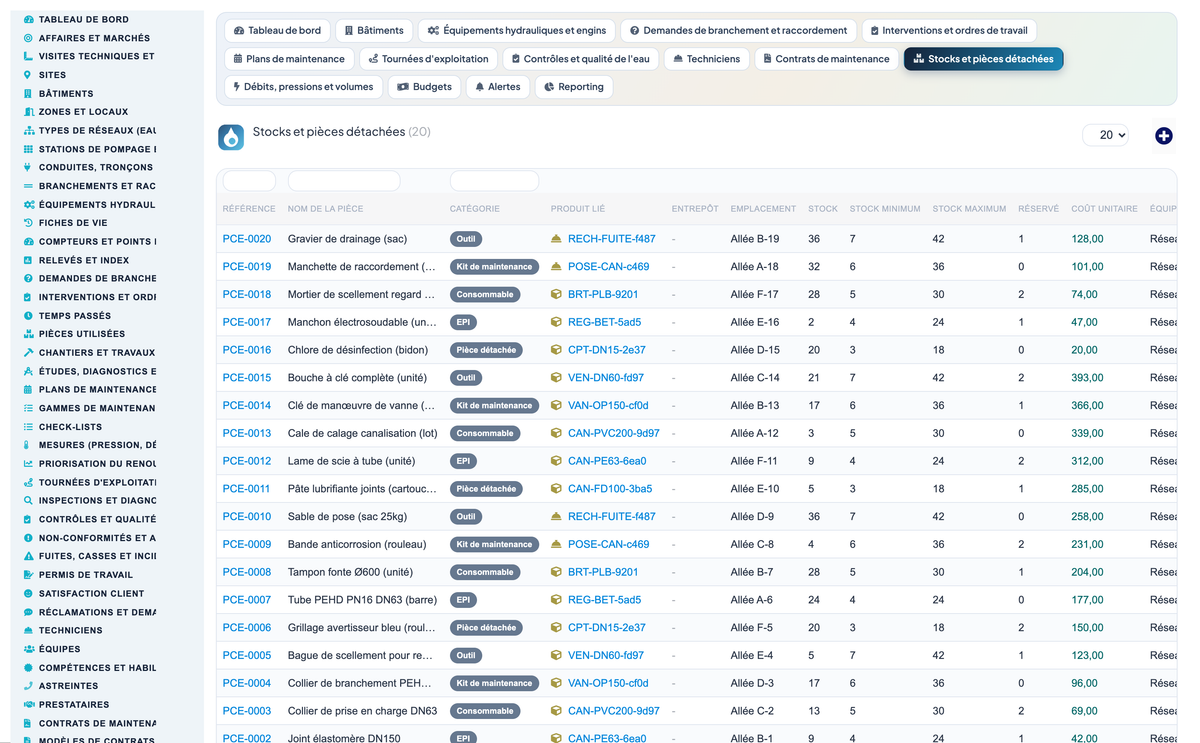Open Réclamations et demandes in sidebar
The height and width of the screenshot is (743, 1200).
[x=97, y=612]
